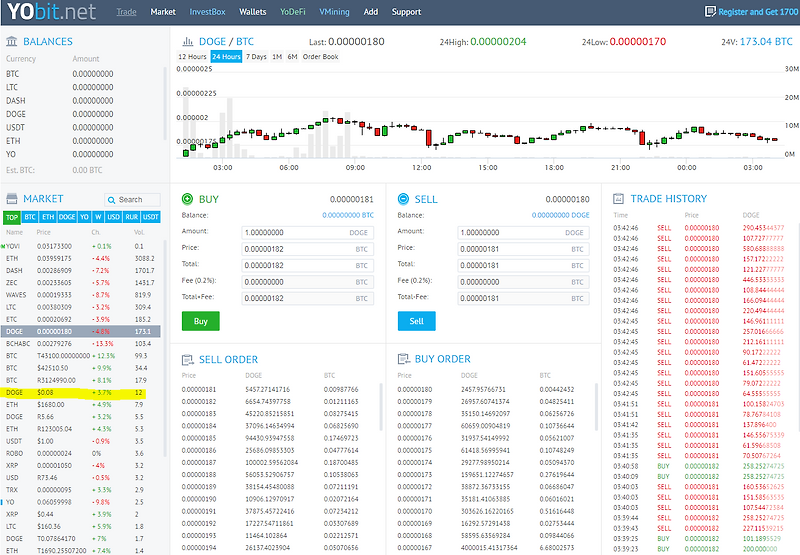Select the TOP market filter

tap(12, 217)
